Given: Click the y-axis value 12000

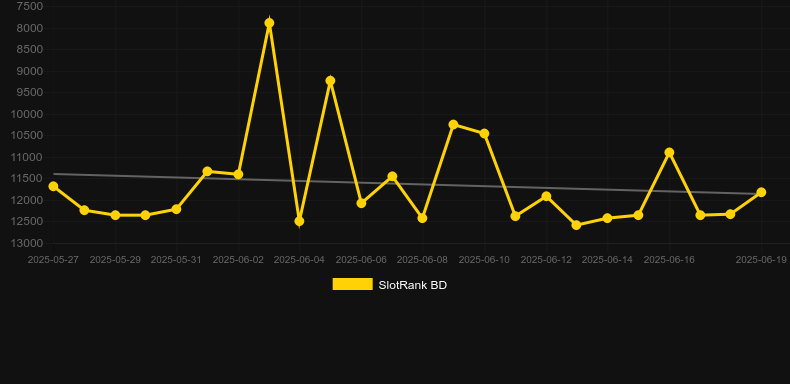Looking at the screenshot, I should point(27,201).
